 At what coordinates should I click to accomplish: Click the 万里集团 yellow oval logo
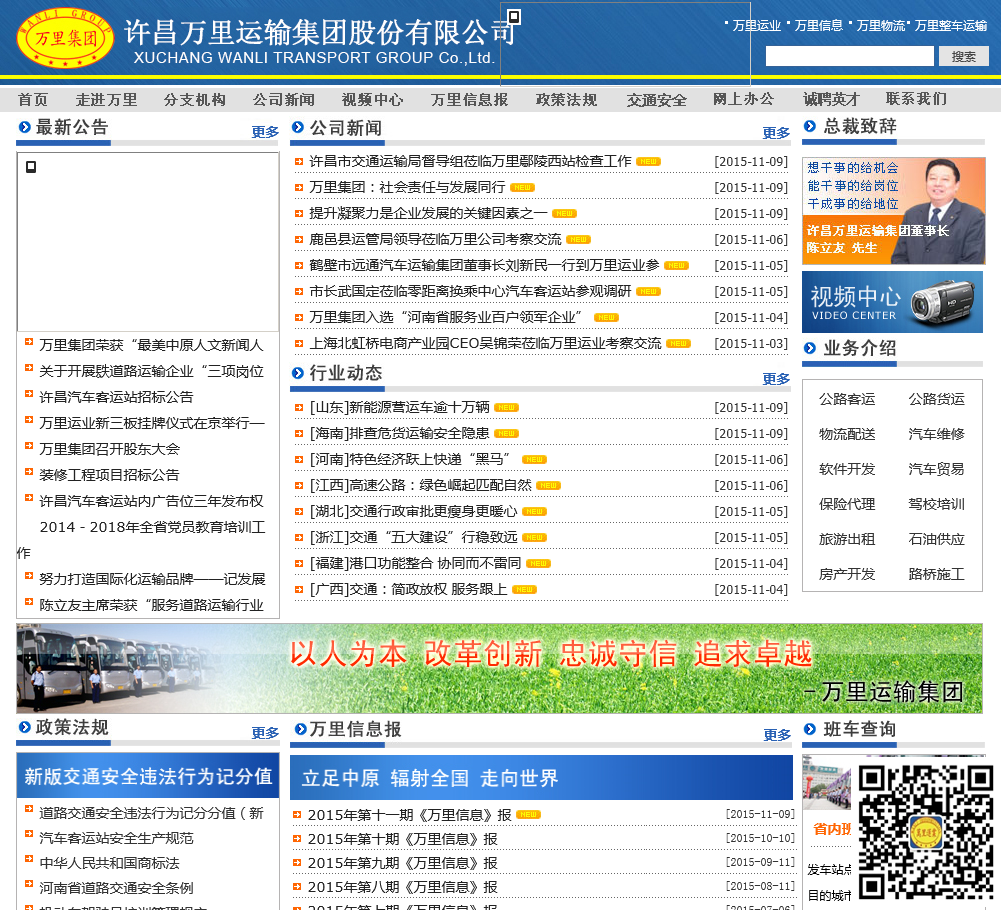coord(65,38)
